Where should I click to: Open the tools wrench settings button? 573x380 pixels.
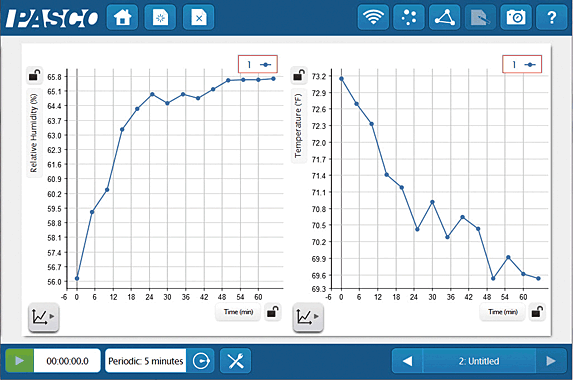tap(236, 361)
